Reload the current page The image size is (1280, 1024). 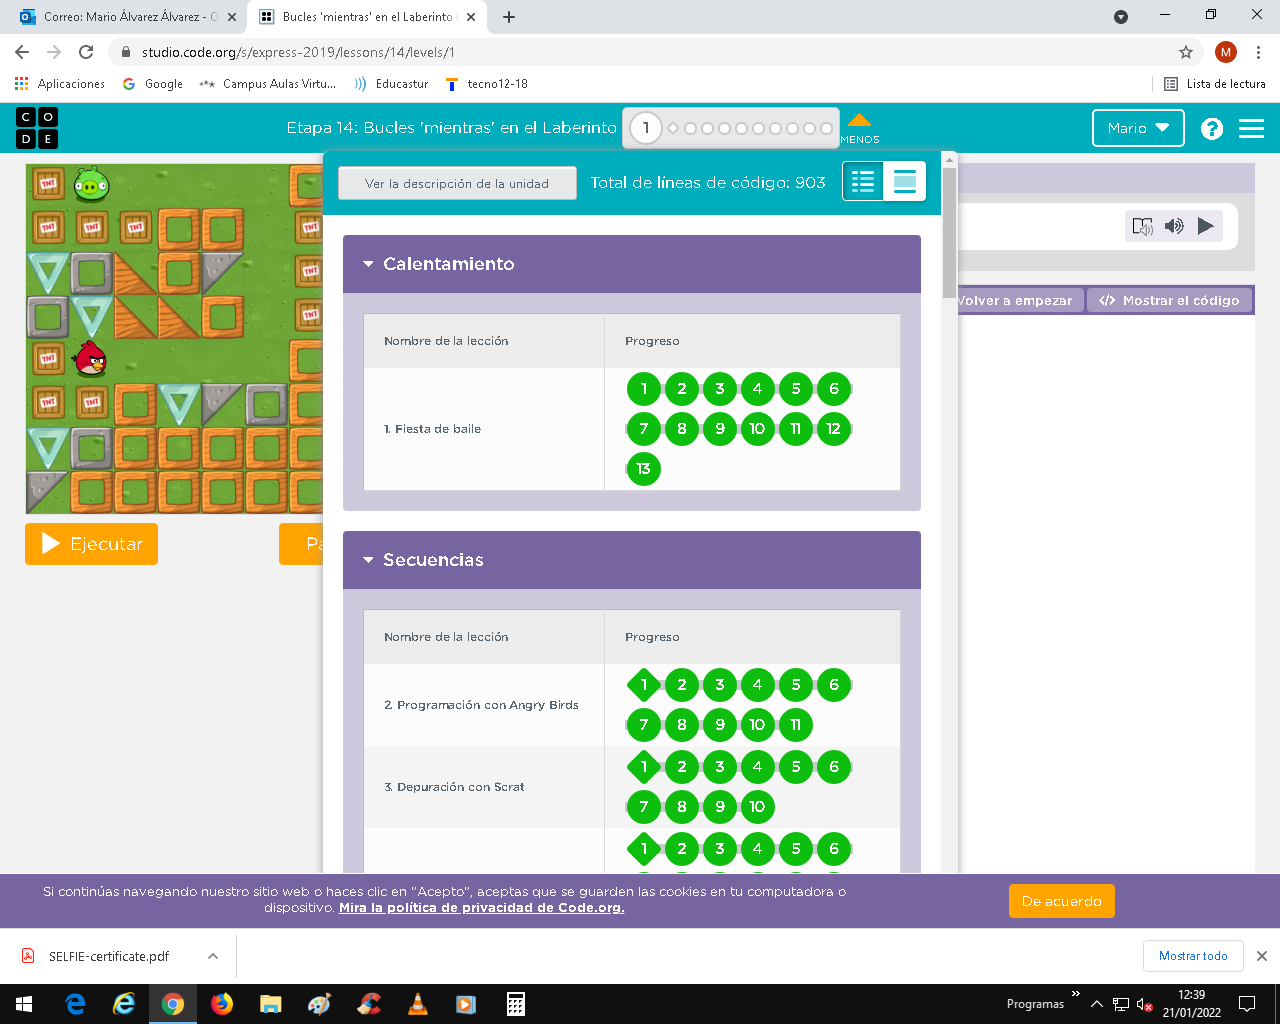click(x=86, y=52)
